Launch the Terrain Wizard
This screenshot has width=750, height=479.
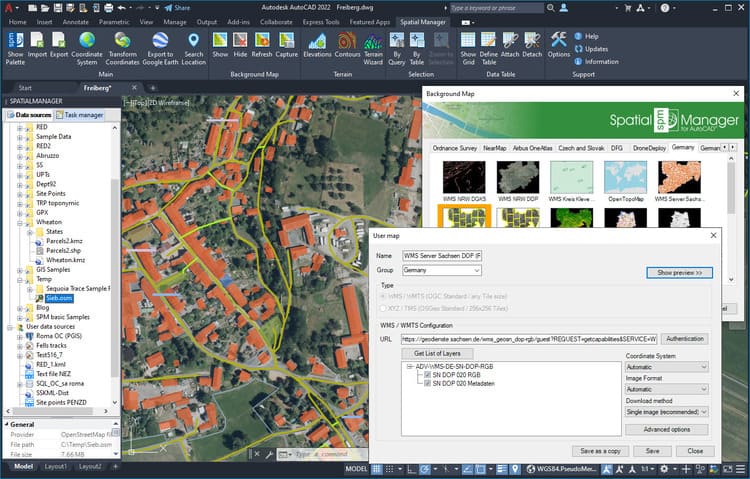click(x=374, y=46)
